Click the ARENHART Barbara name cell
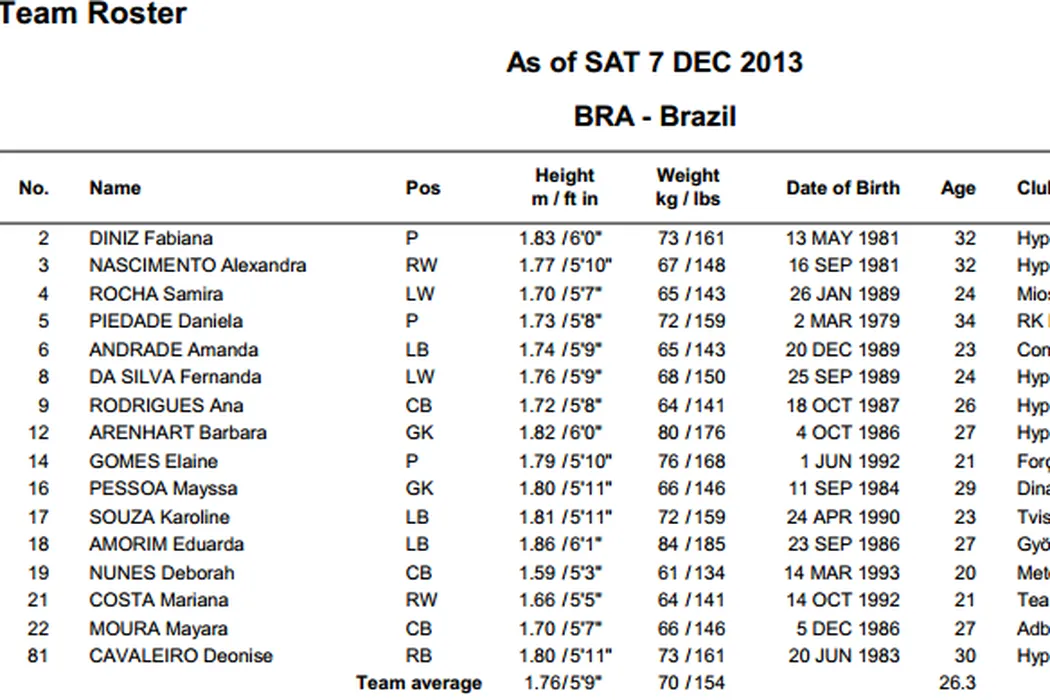1050x700 pixels. (177, 433)
